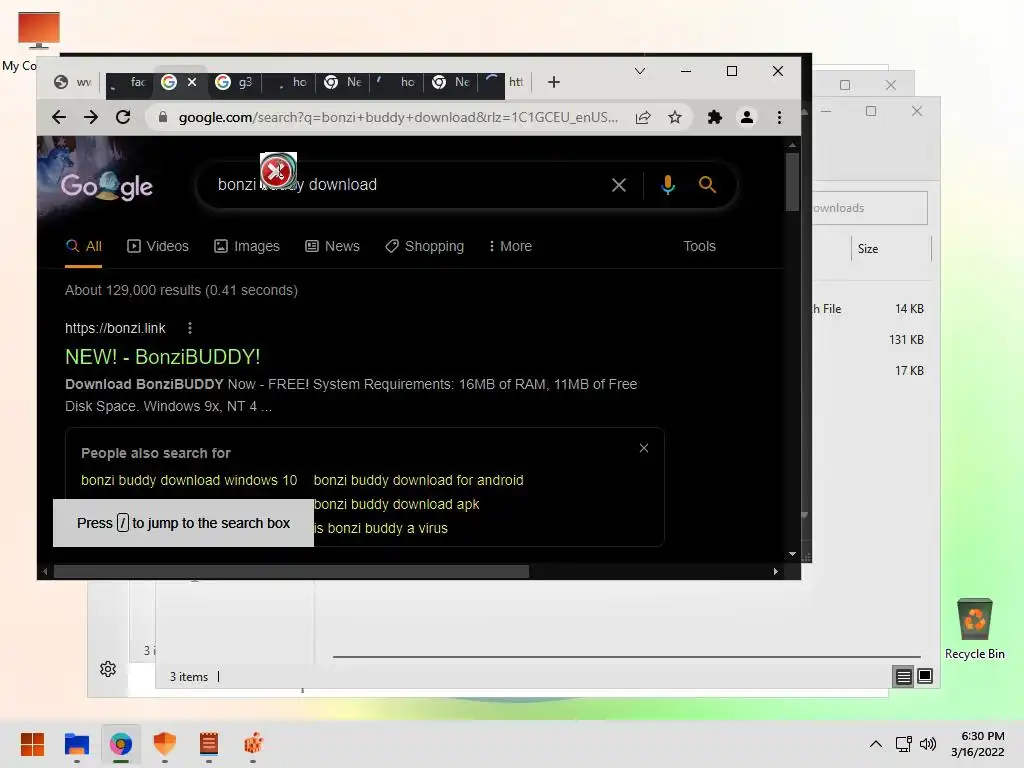
Task: Open the NEW! - BonziBUDDY! result
Action: [x=163, y=357]
